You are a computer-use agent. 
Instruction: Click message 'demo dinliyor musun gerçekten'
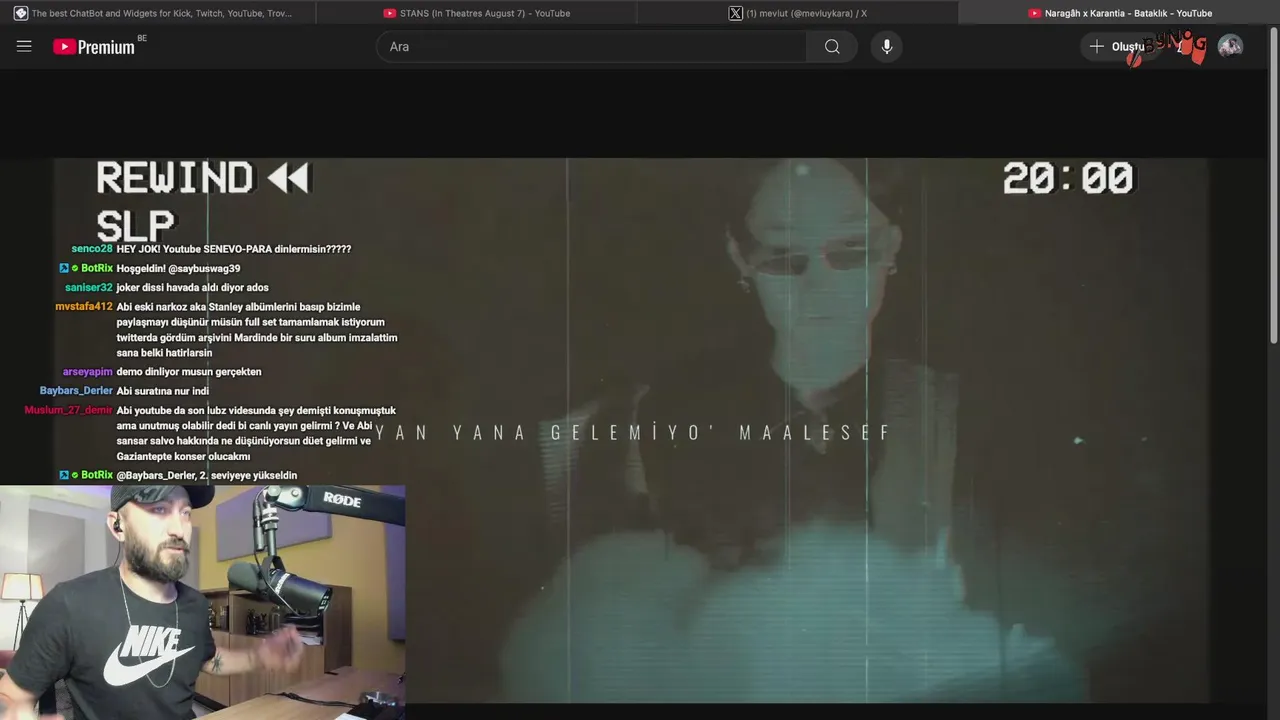[189, 372]
